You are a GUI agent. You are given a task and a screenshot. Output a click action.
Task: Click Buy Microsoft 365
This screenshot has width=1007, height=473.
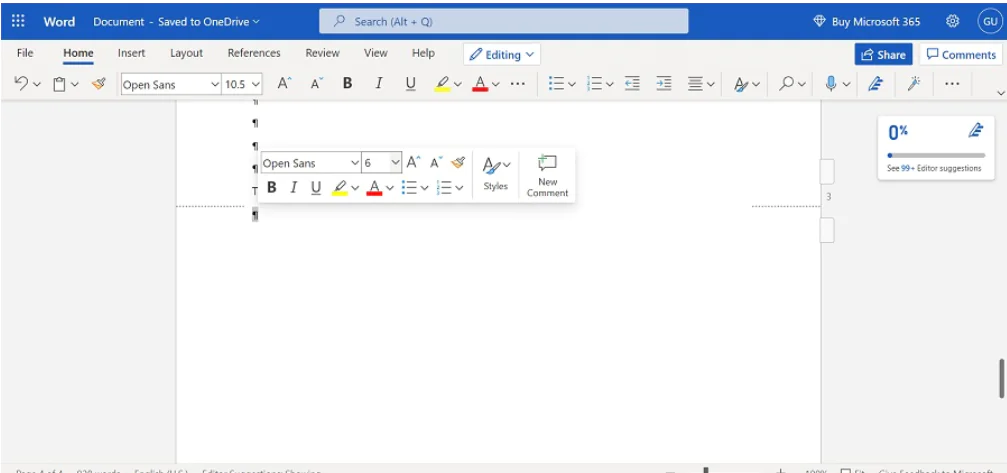pyautogui.click(x=866, y=21)
